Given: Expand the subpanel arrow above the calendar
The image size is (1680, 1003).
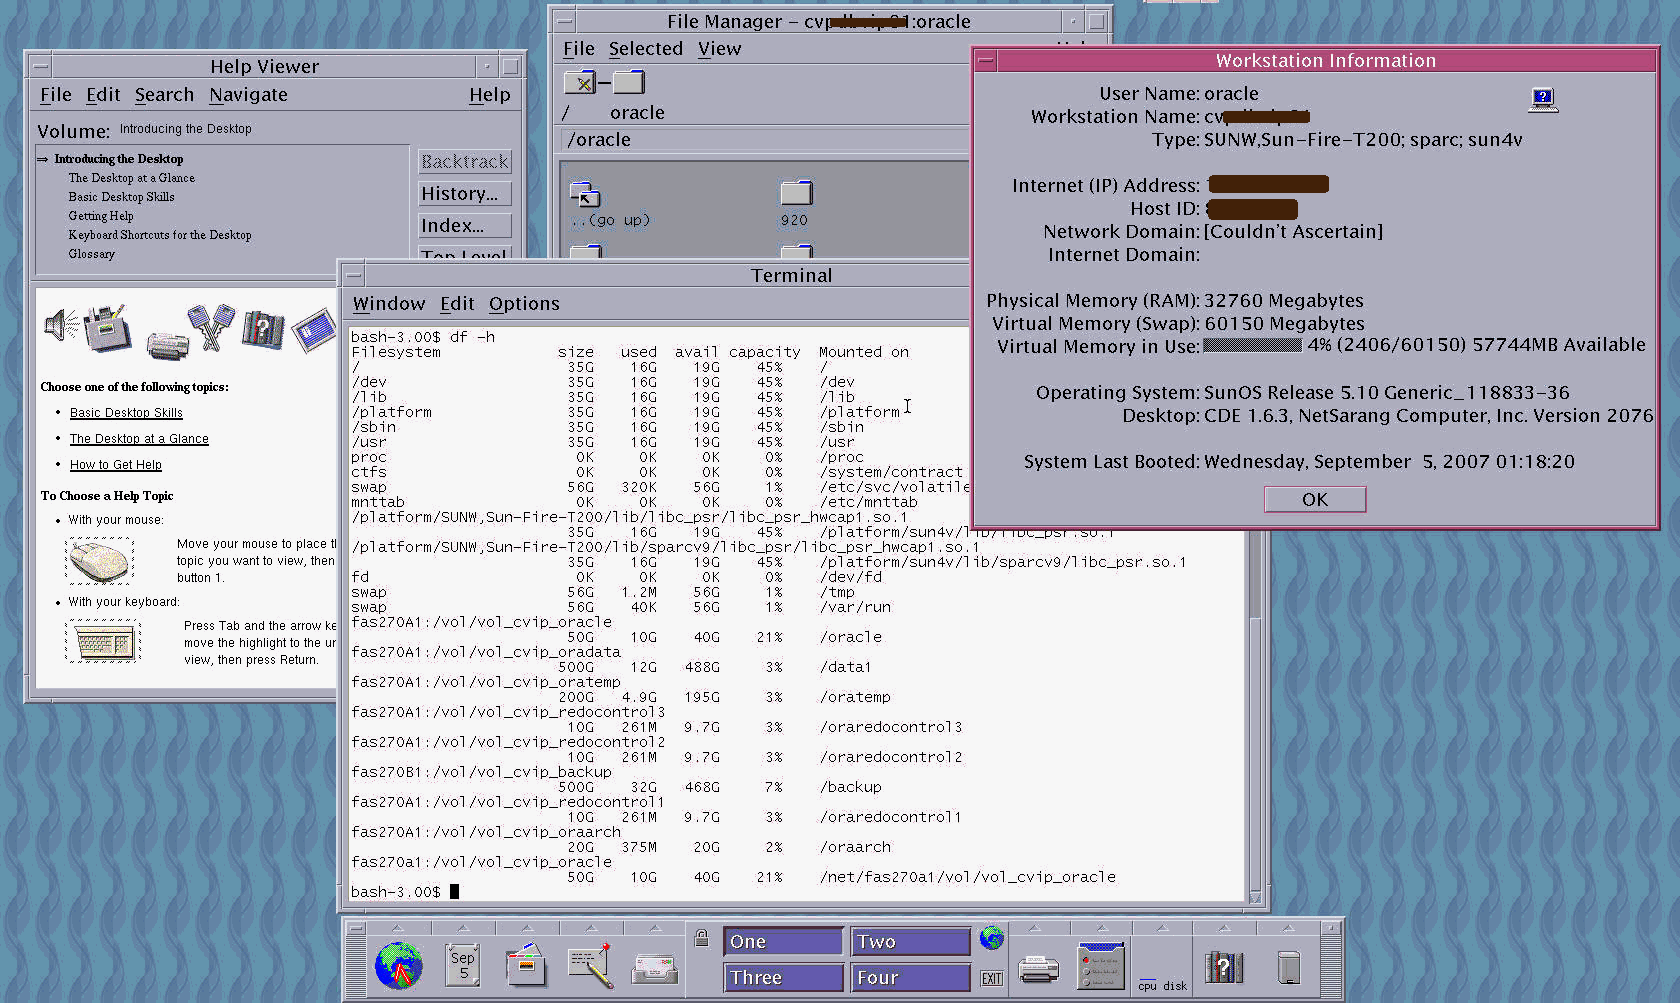Looking at the screenshot, I should pos(463,928).
